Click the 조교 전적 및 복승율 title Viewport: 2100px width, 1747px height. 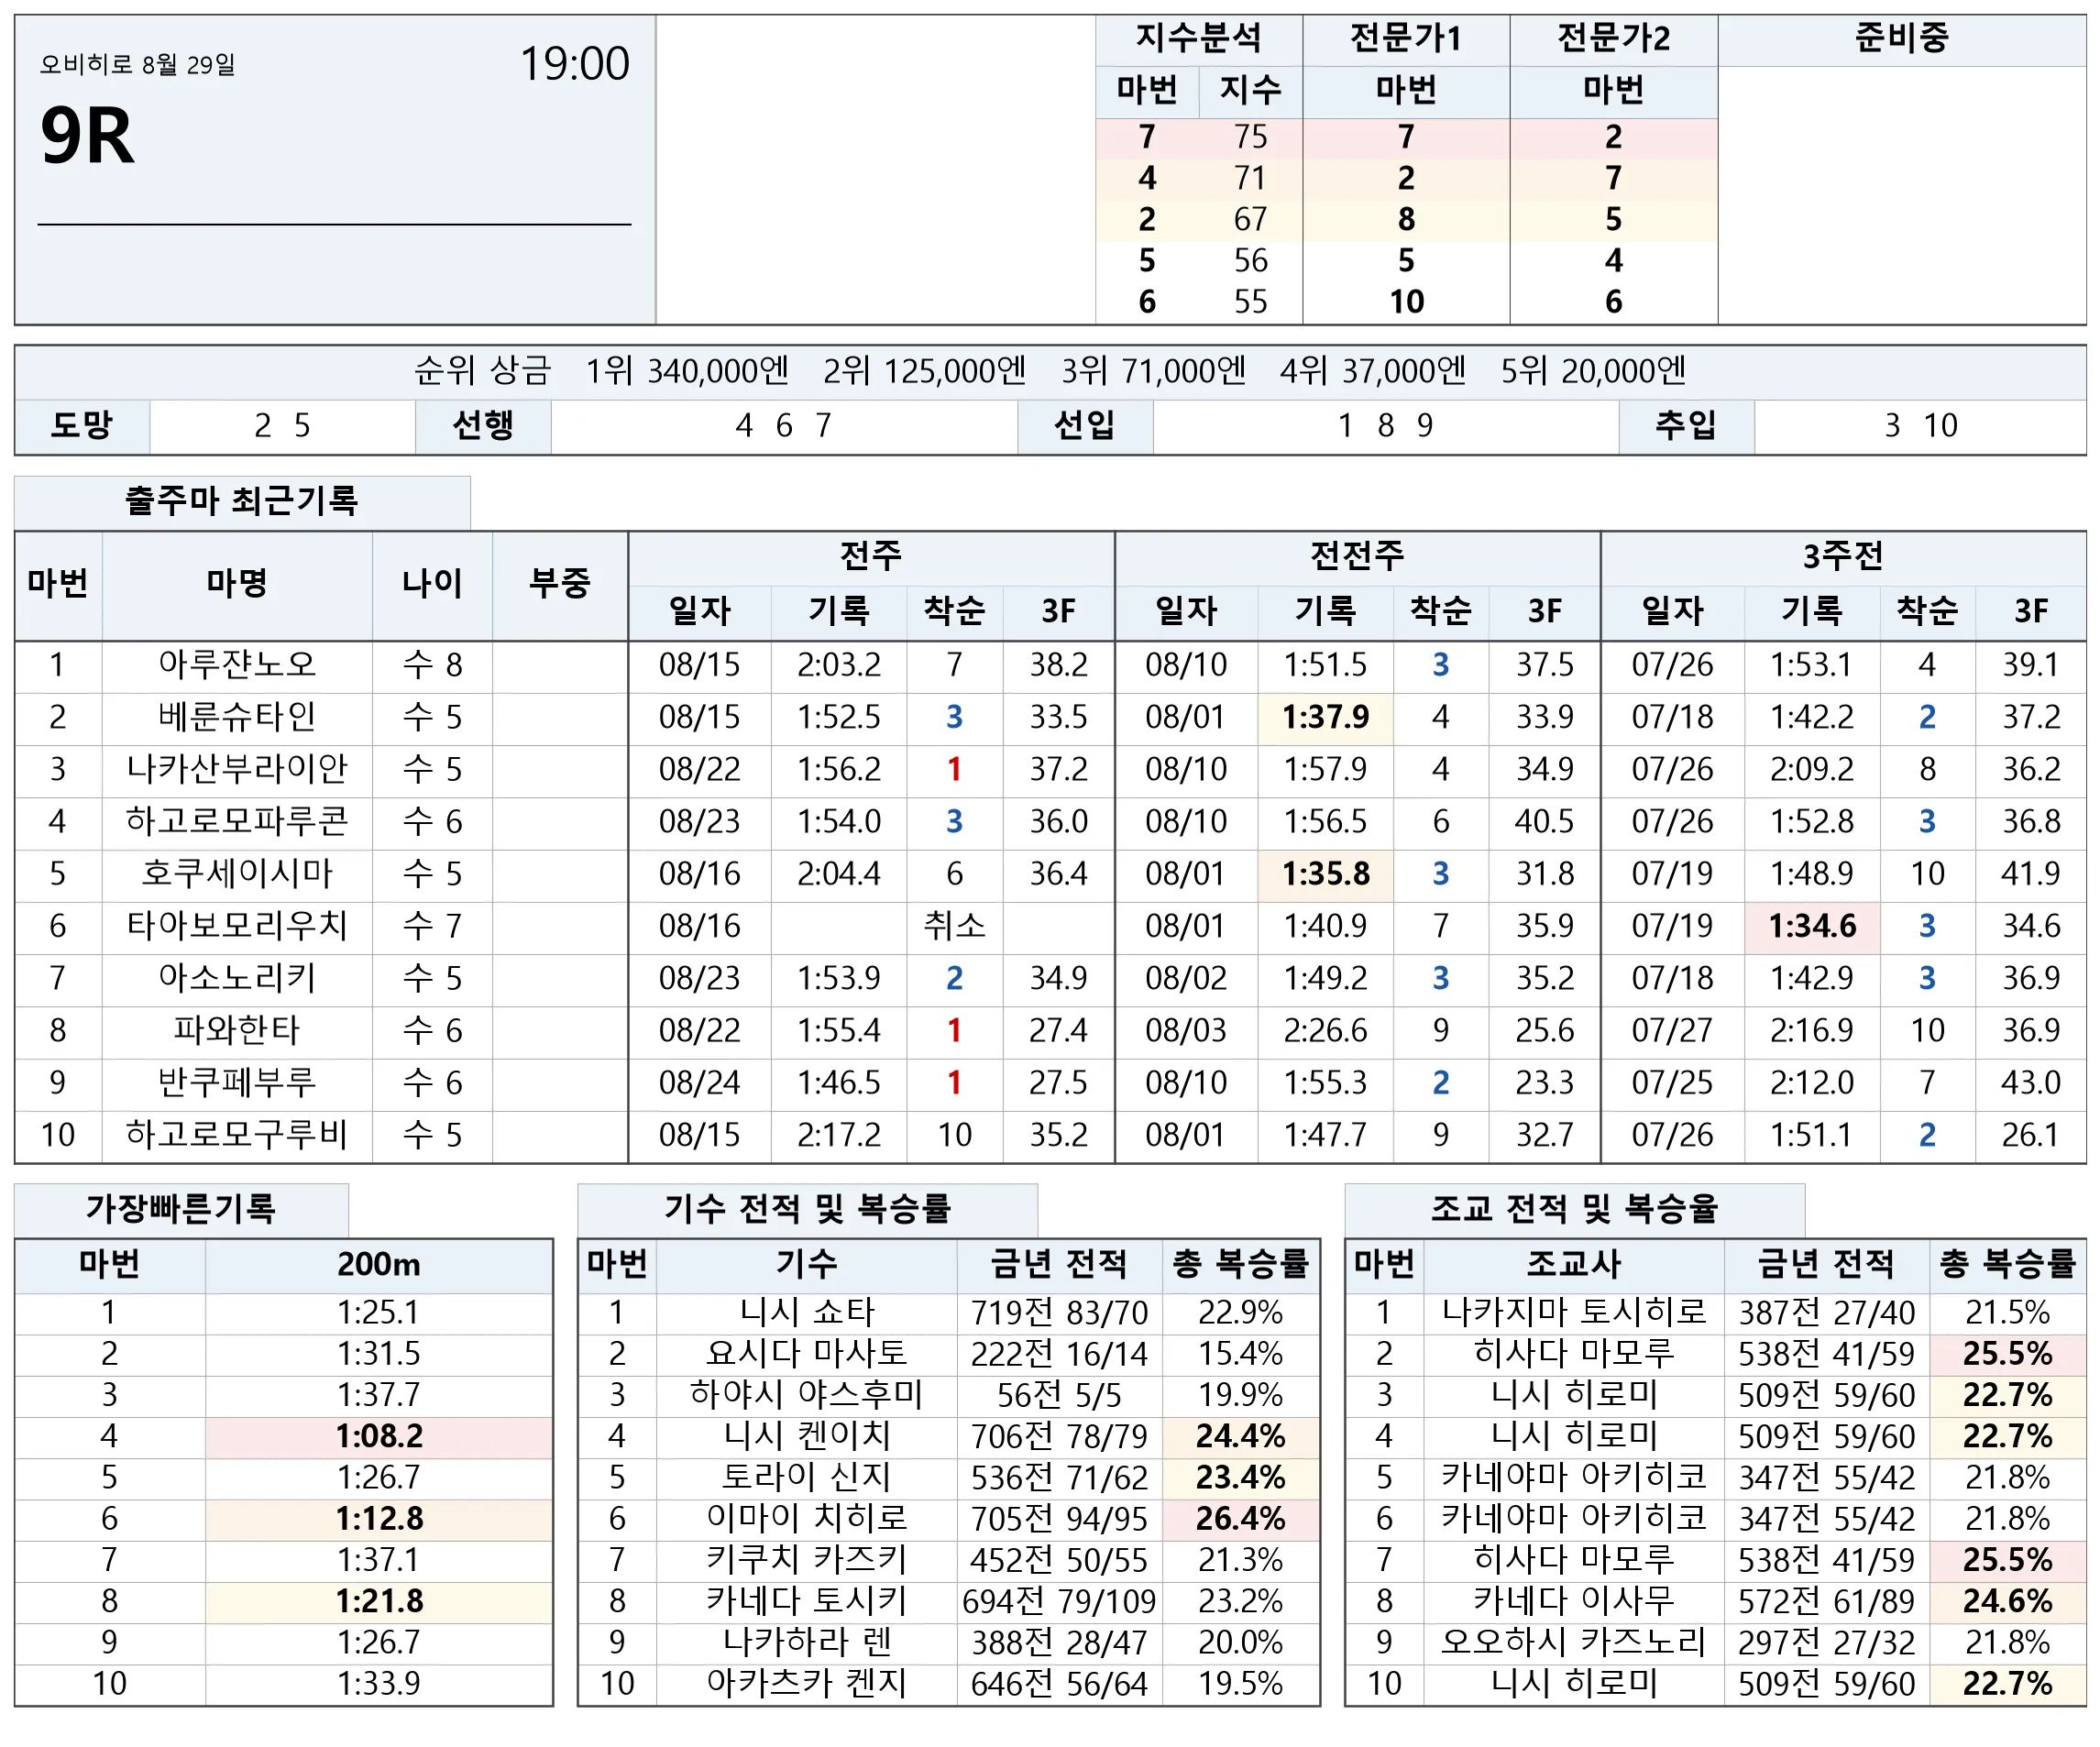coord(1574,1210)
